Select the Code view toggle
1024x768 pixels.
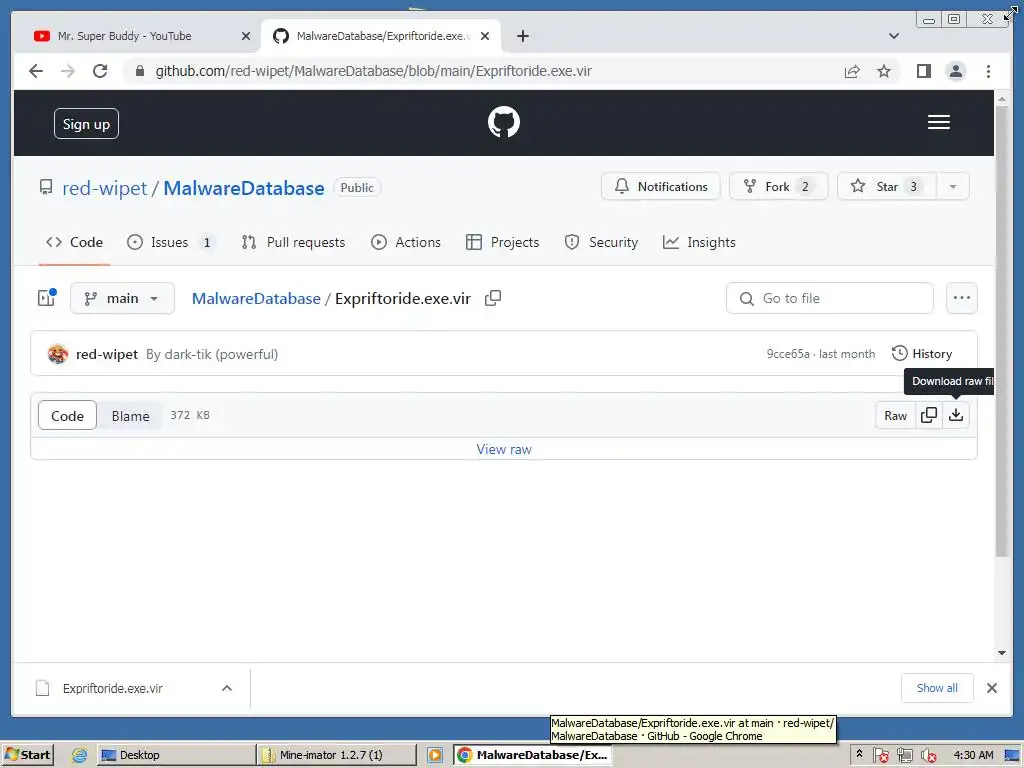(x=67, y=415)
